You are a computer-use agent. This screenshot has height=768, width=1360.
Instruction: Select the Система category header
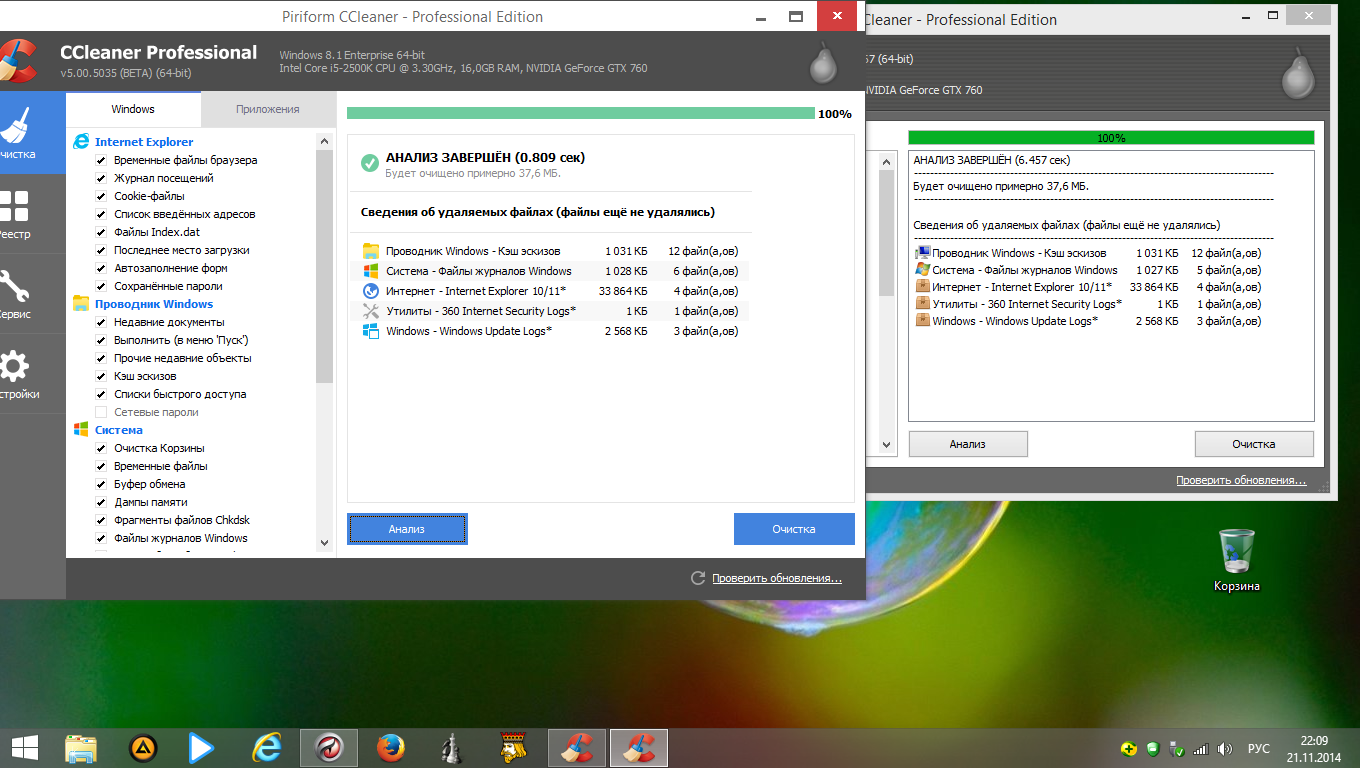[119, 430]
